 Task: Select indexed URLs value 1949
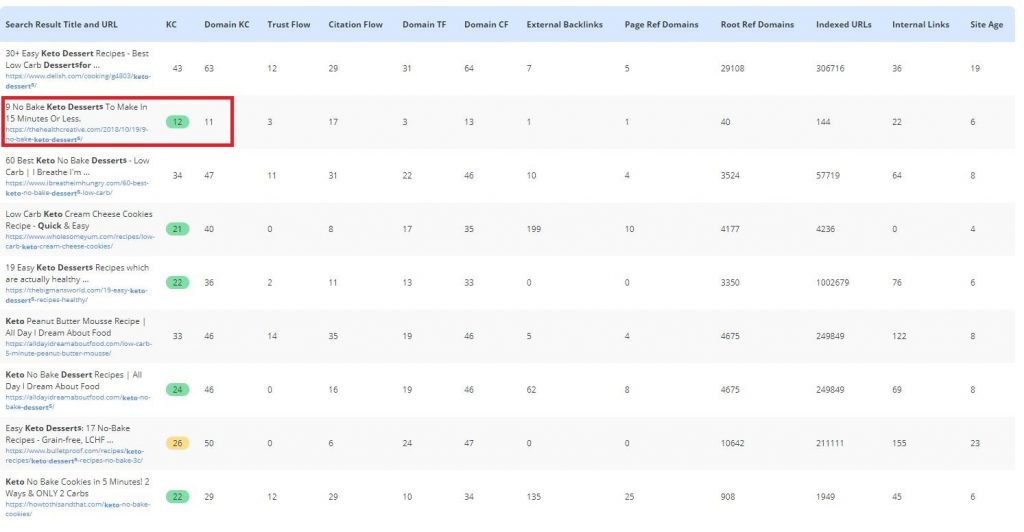pyautogui.click(x=825, y=496)
